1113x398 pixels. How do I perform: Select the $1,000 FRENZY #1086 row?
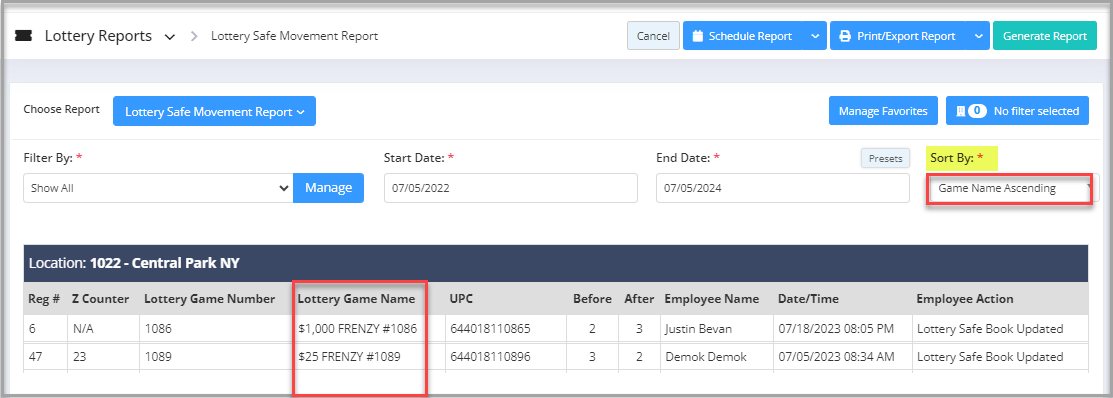click(556, 329)
